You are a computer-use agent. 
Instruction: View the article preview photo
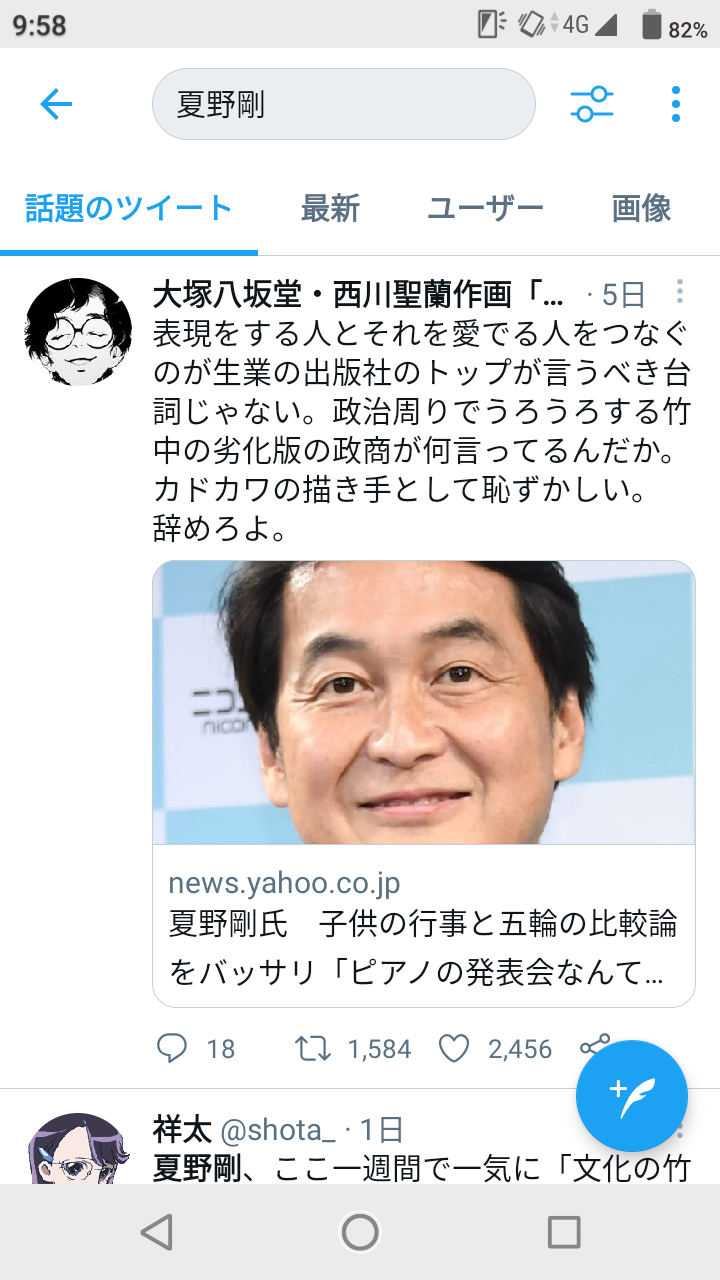pyautogui.click(x=424, y=703)
